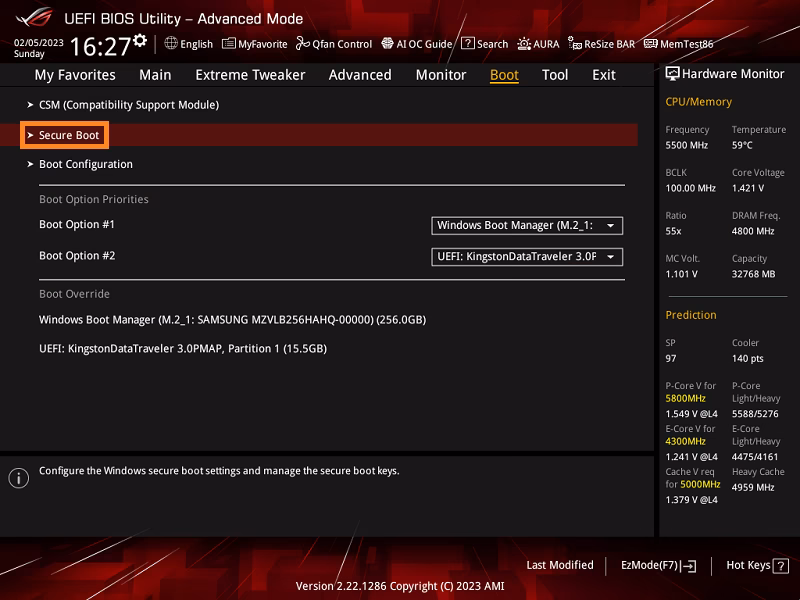This screenshot has height=600, width=800.
Task: Open the Secure Boot submenu
Action: point(319,135)
